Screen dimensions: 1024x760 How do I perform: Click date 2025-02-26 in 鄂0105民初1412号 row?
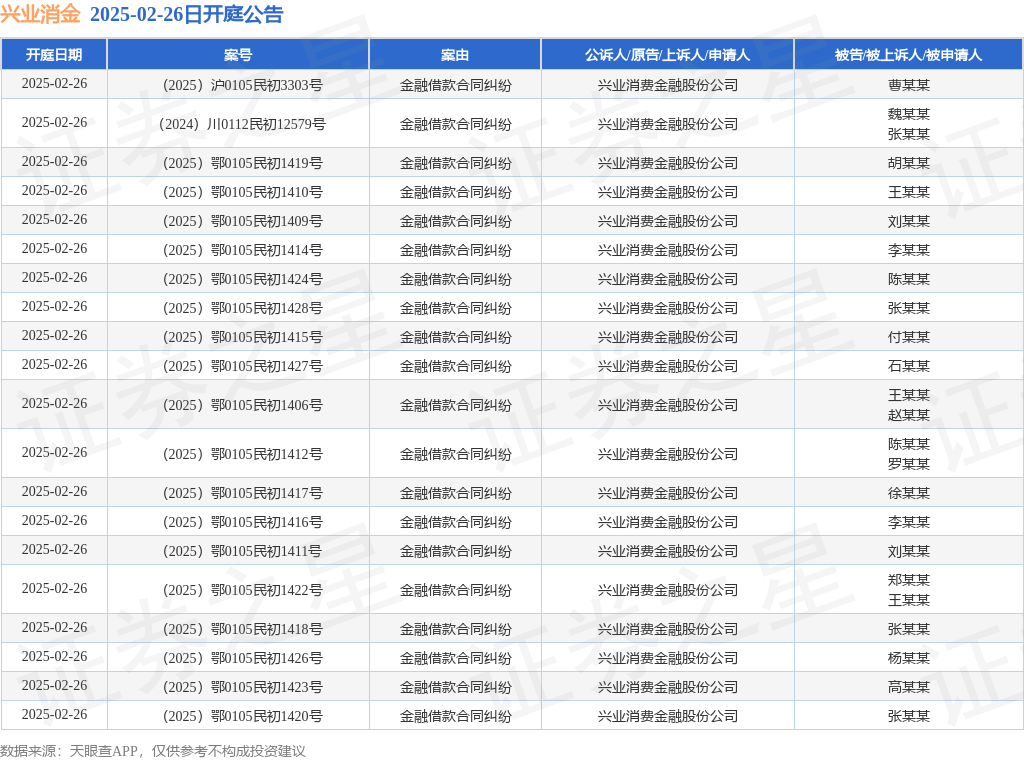tap(54, 452)
